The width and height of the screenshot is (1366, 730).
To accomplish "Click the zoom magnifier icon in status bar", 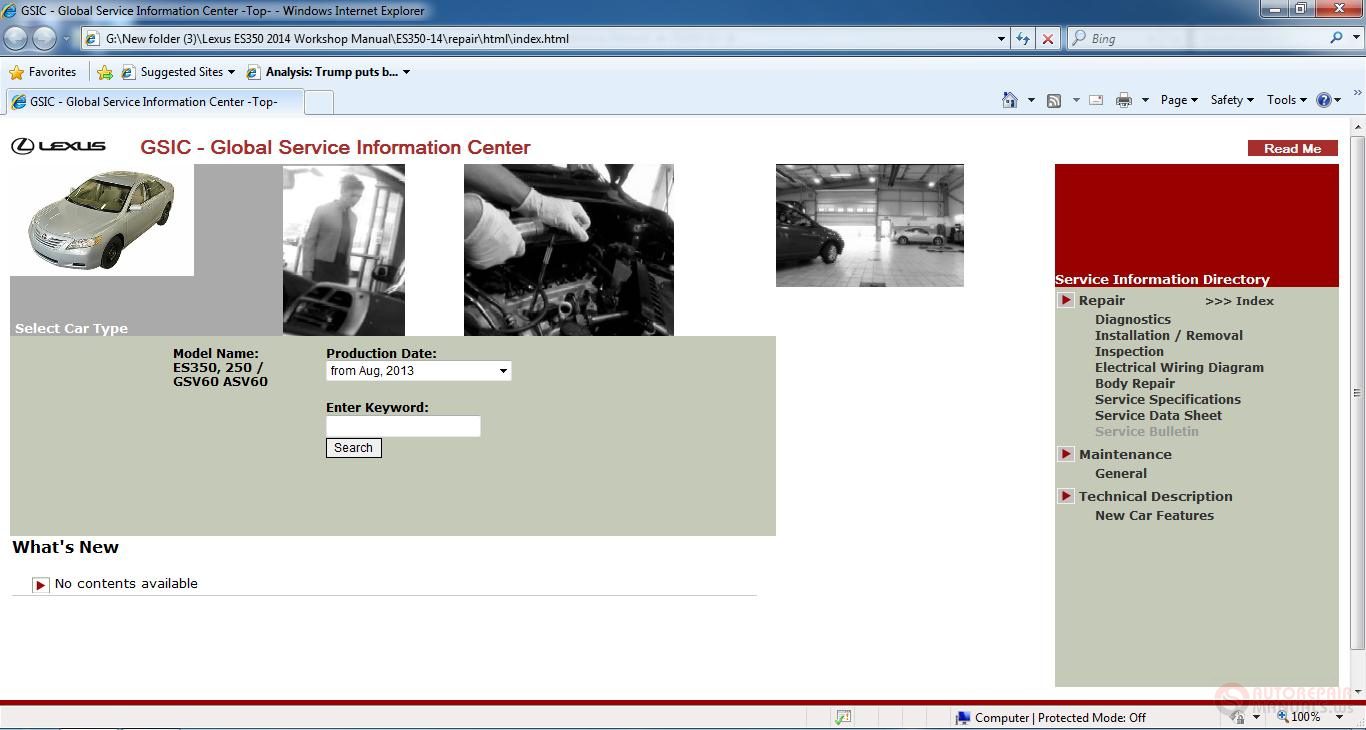I will point(1283,717).
